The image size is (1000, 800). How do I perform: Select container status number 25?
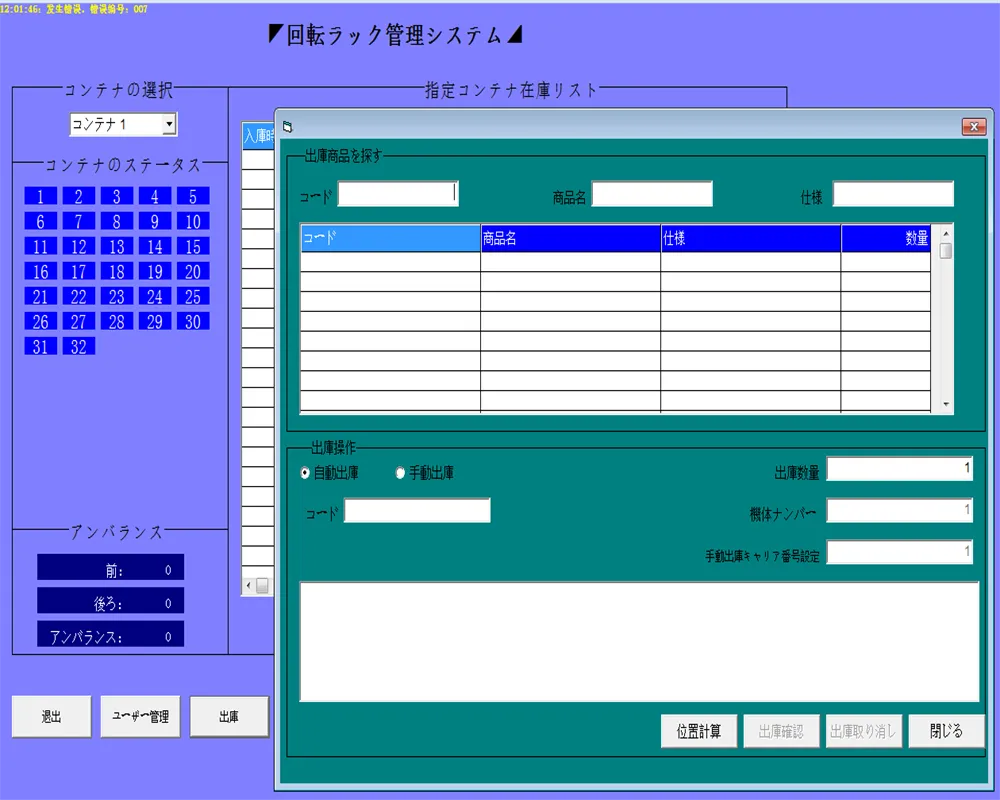point(193,296)
